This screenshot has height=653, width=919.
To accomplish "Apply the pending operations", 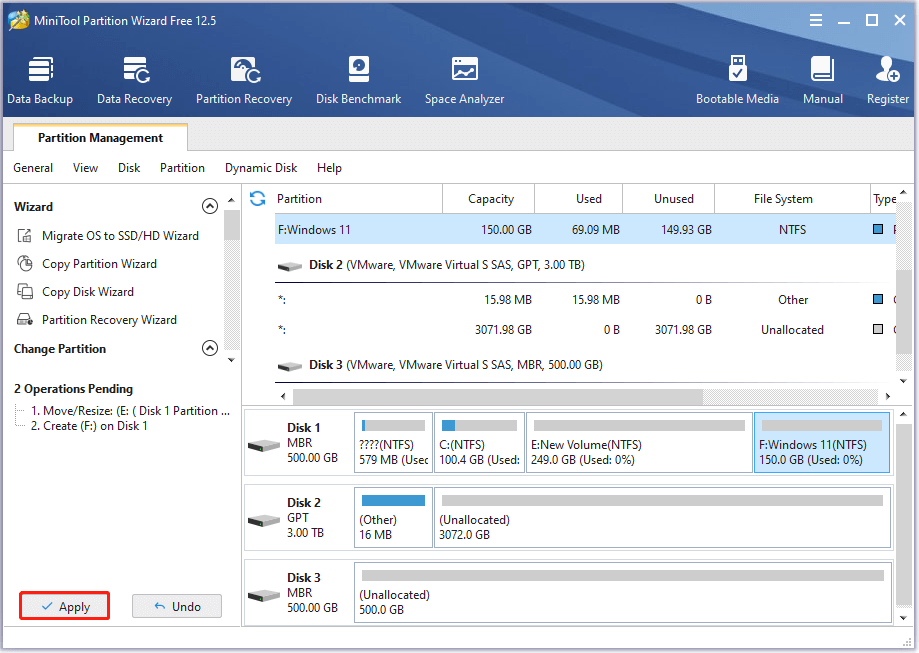I will [64, 606].
